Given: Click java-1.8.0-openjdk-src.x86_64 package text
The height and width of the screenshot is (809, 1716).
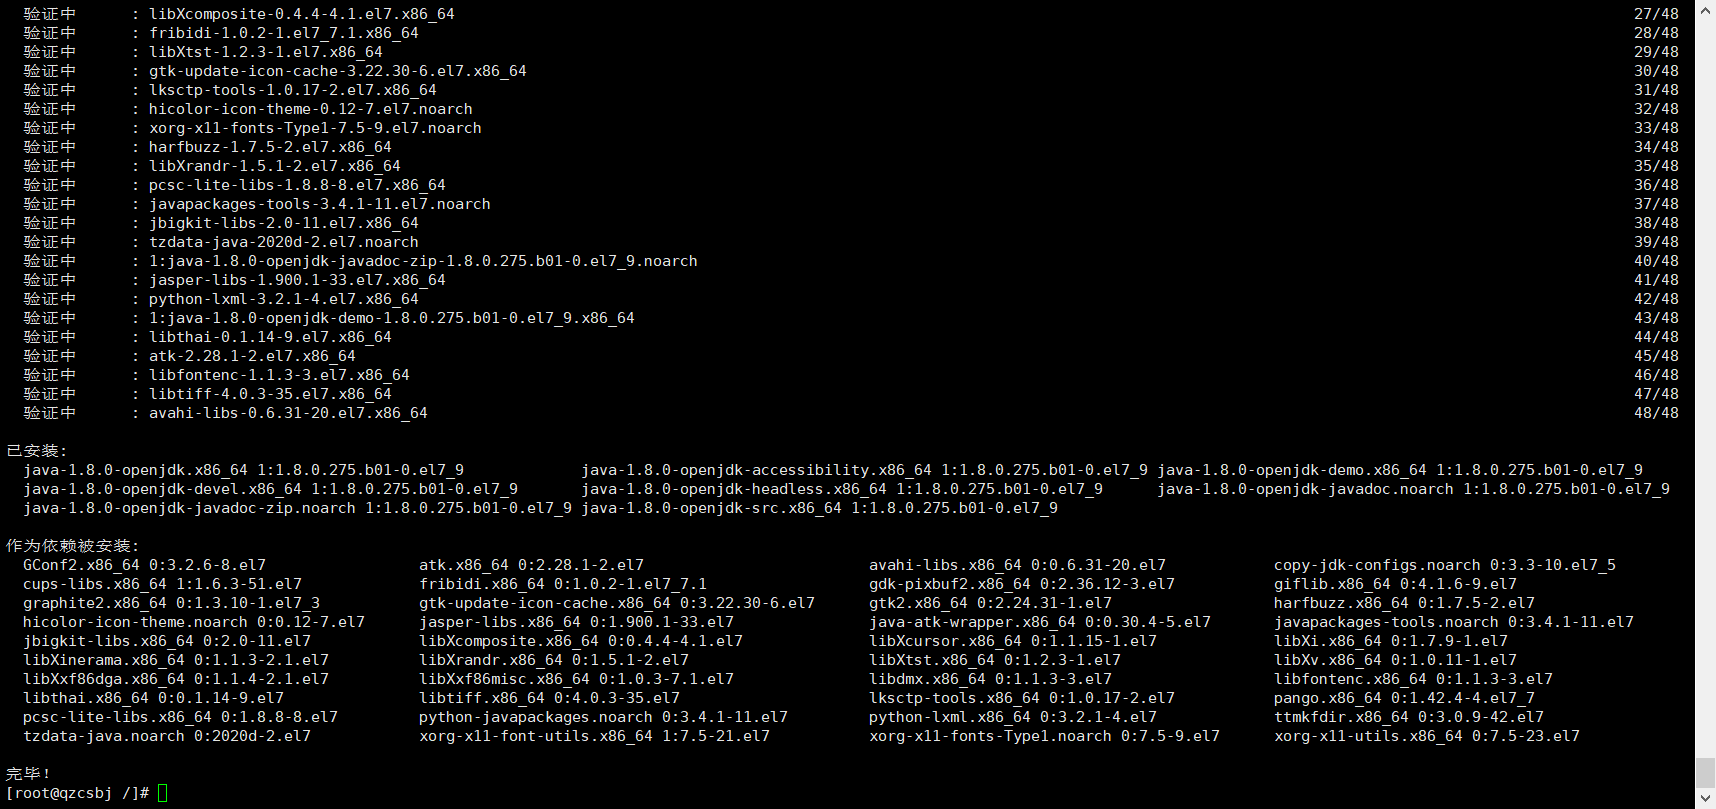Looking at the screenshot, I should 711,508.
